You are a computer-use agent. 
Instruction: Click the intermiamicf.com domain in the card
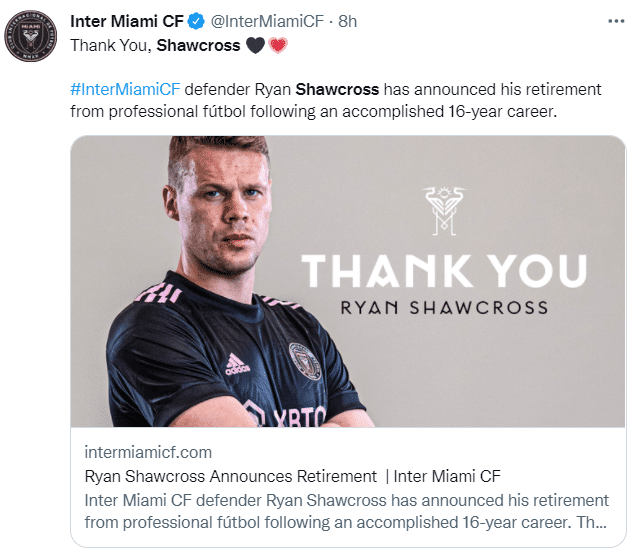point(148,452)
